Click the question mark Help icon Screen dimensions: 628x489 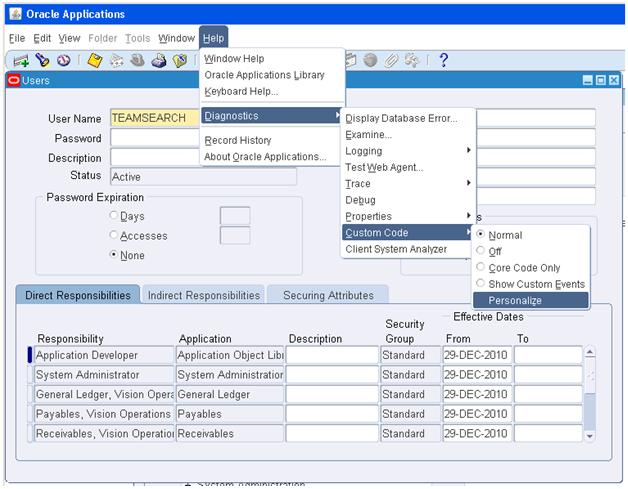(x=443, y=60)
